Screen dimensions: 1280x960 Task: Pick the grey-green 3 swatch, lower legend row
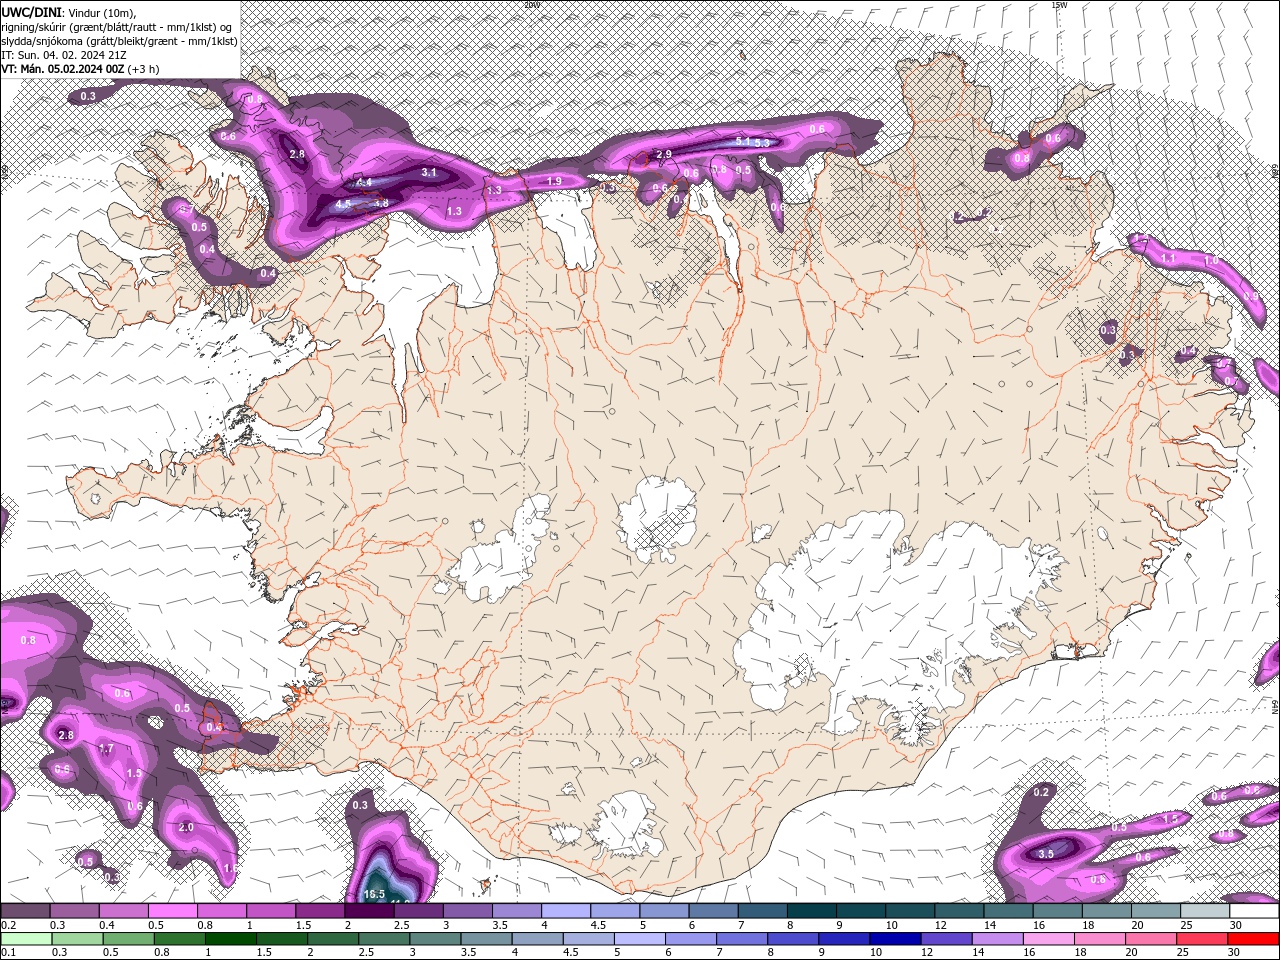coord(435,938)
